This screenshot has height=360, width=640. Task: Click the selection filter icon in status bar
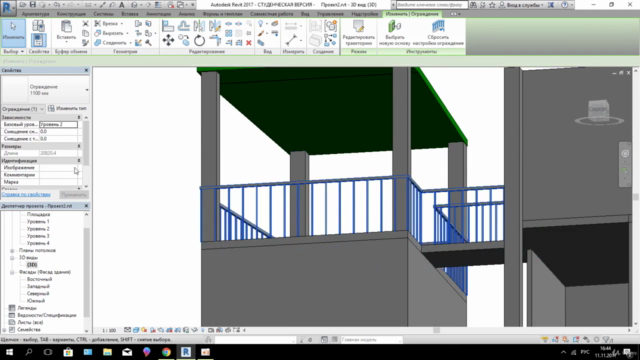click(607, 340)
